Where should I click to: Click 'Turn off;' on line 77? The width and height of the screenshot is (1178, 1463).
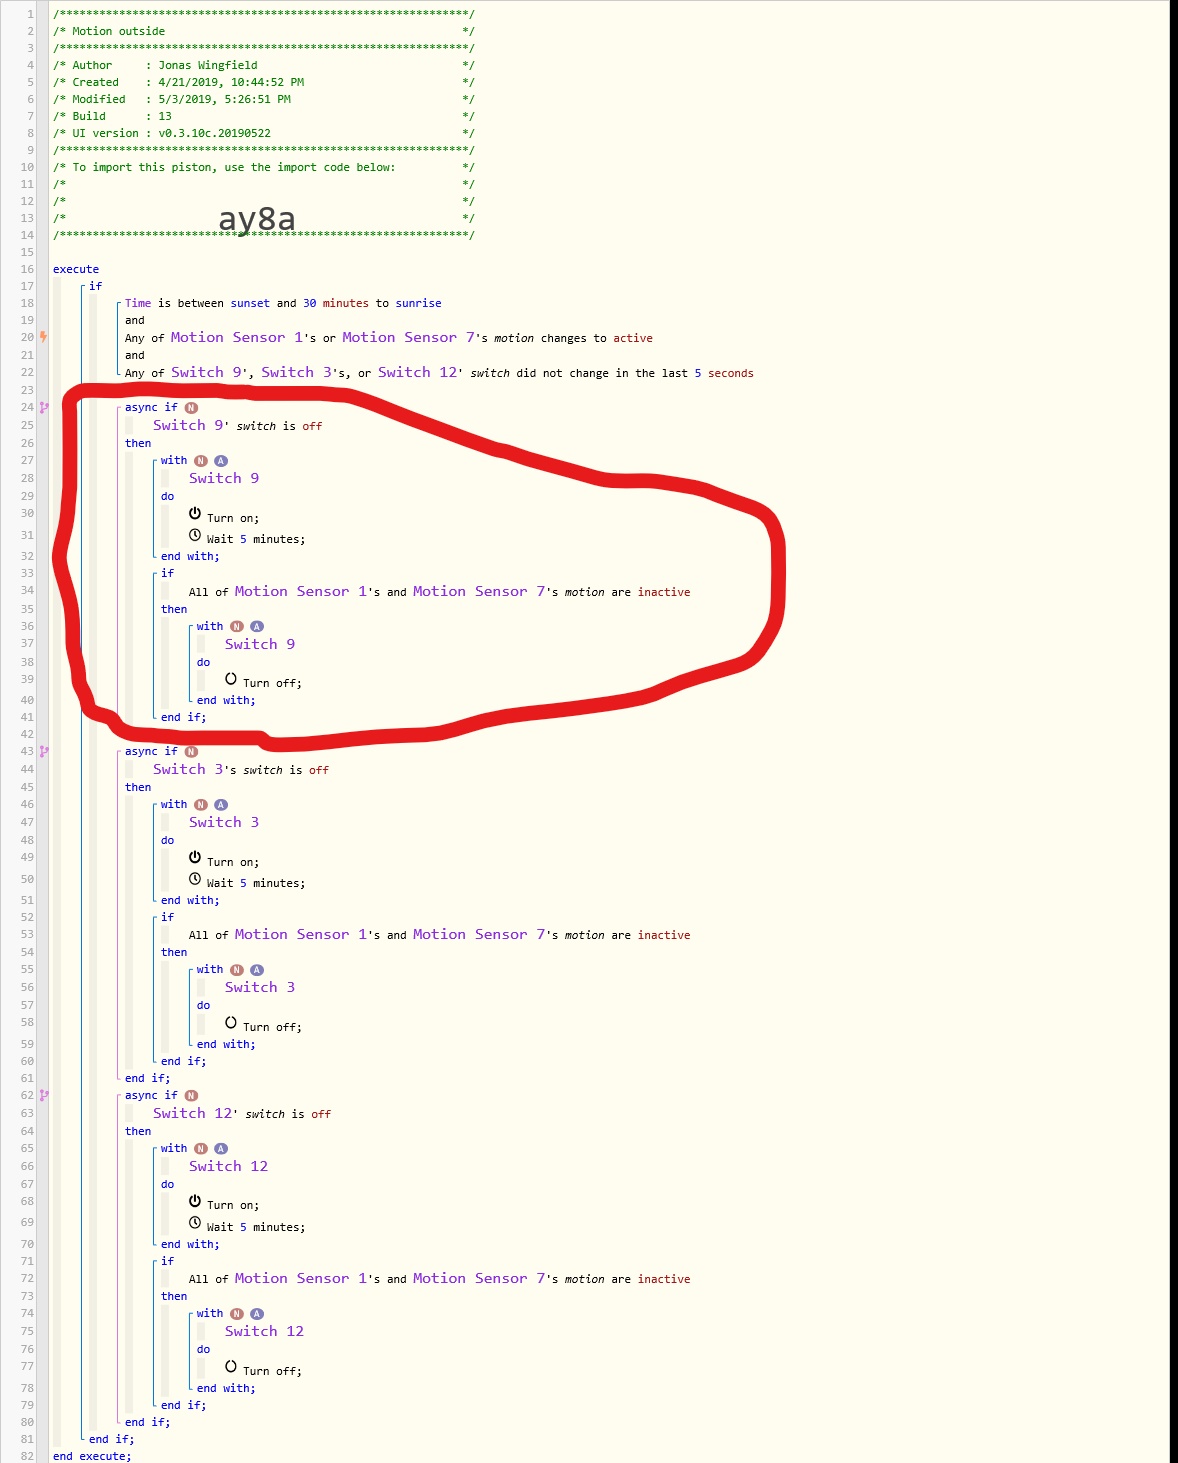tap(272, 1371)
